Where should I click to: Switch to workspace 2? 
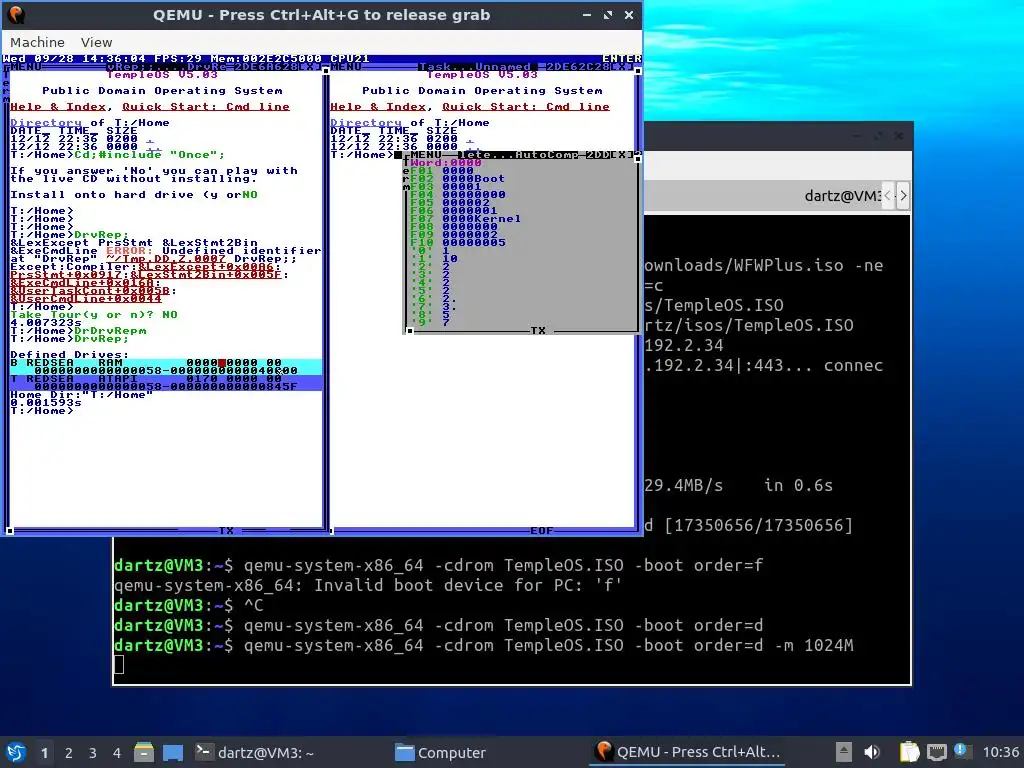point(69,753)
